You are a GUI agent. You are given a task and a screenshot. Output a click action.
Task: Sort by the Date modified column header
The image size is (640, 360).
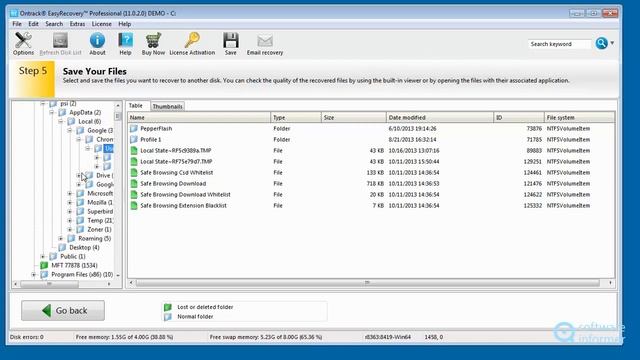[440, 118]
